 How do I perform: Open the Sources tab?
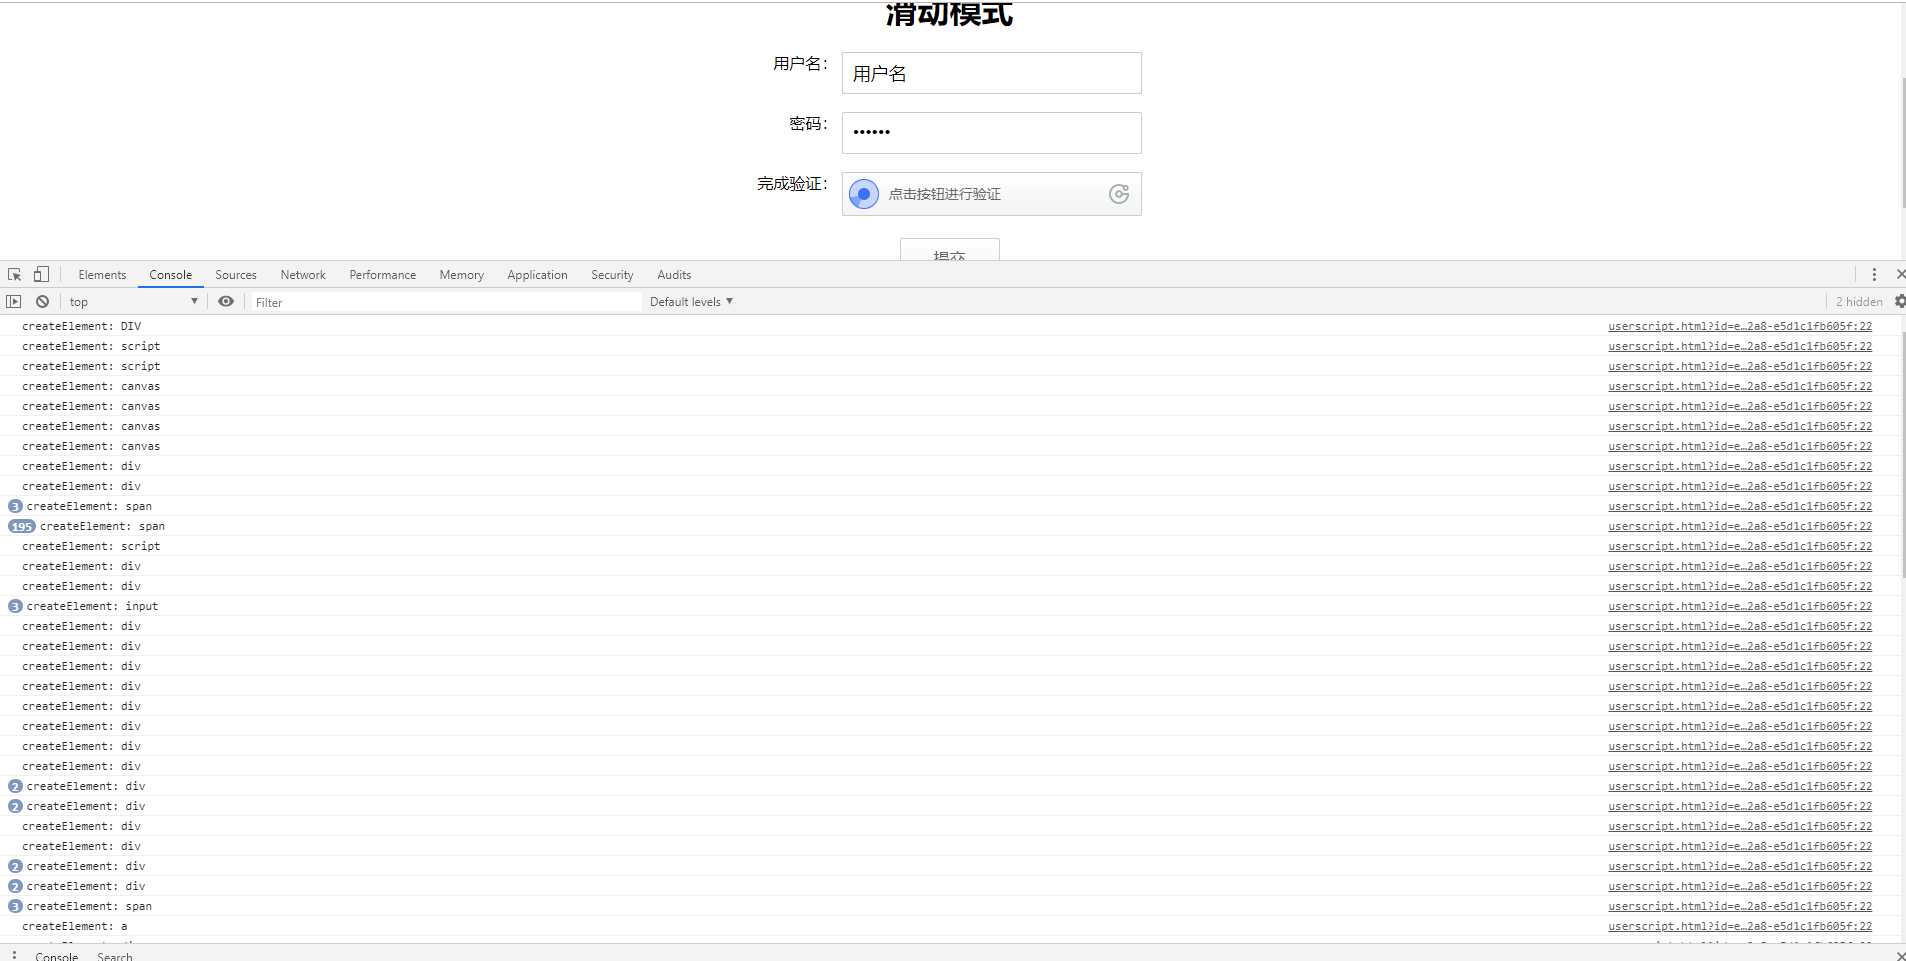[236, 275]
